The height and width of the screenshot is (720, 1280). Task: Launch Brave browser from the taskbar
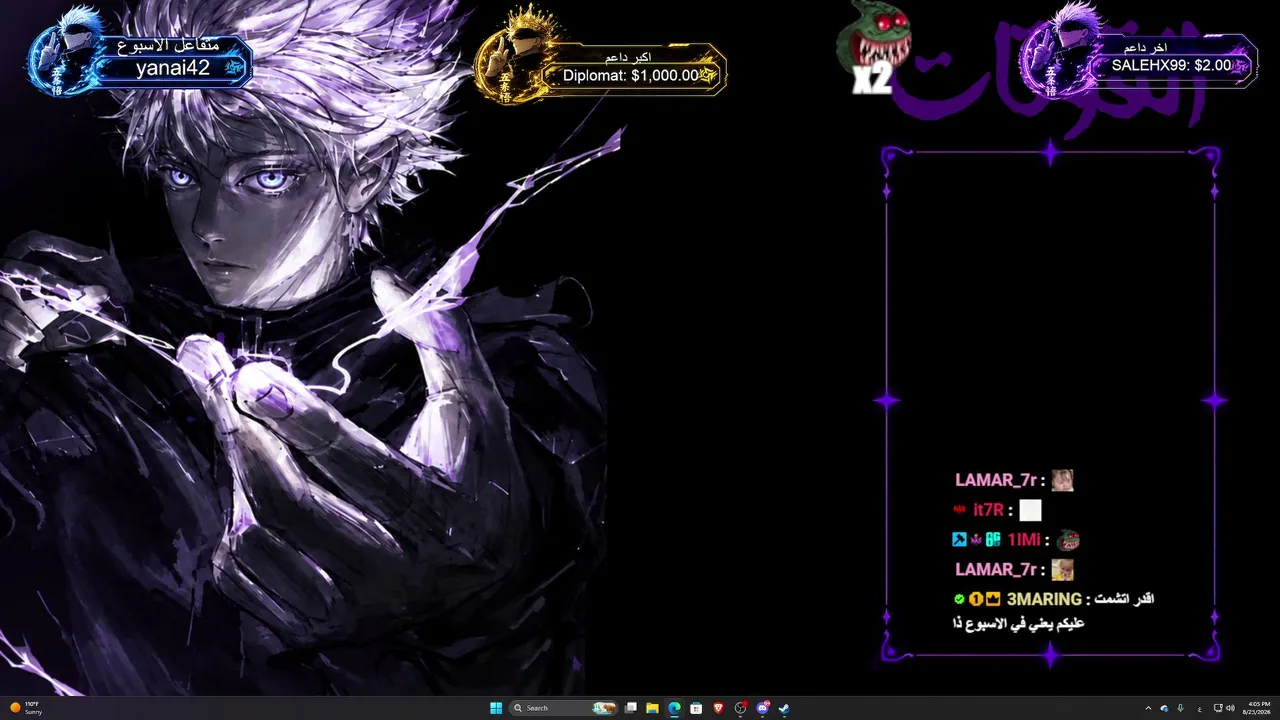tap(718, 708)
